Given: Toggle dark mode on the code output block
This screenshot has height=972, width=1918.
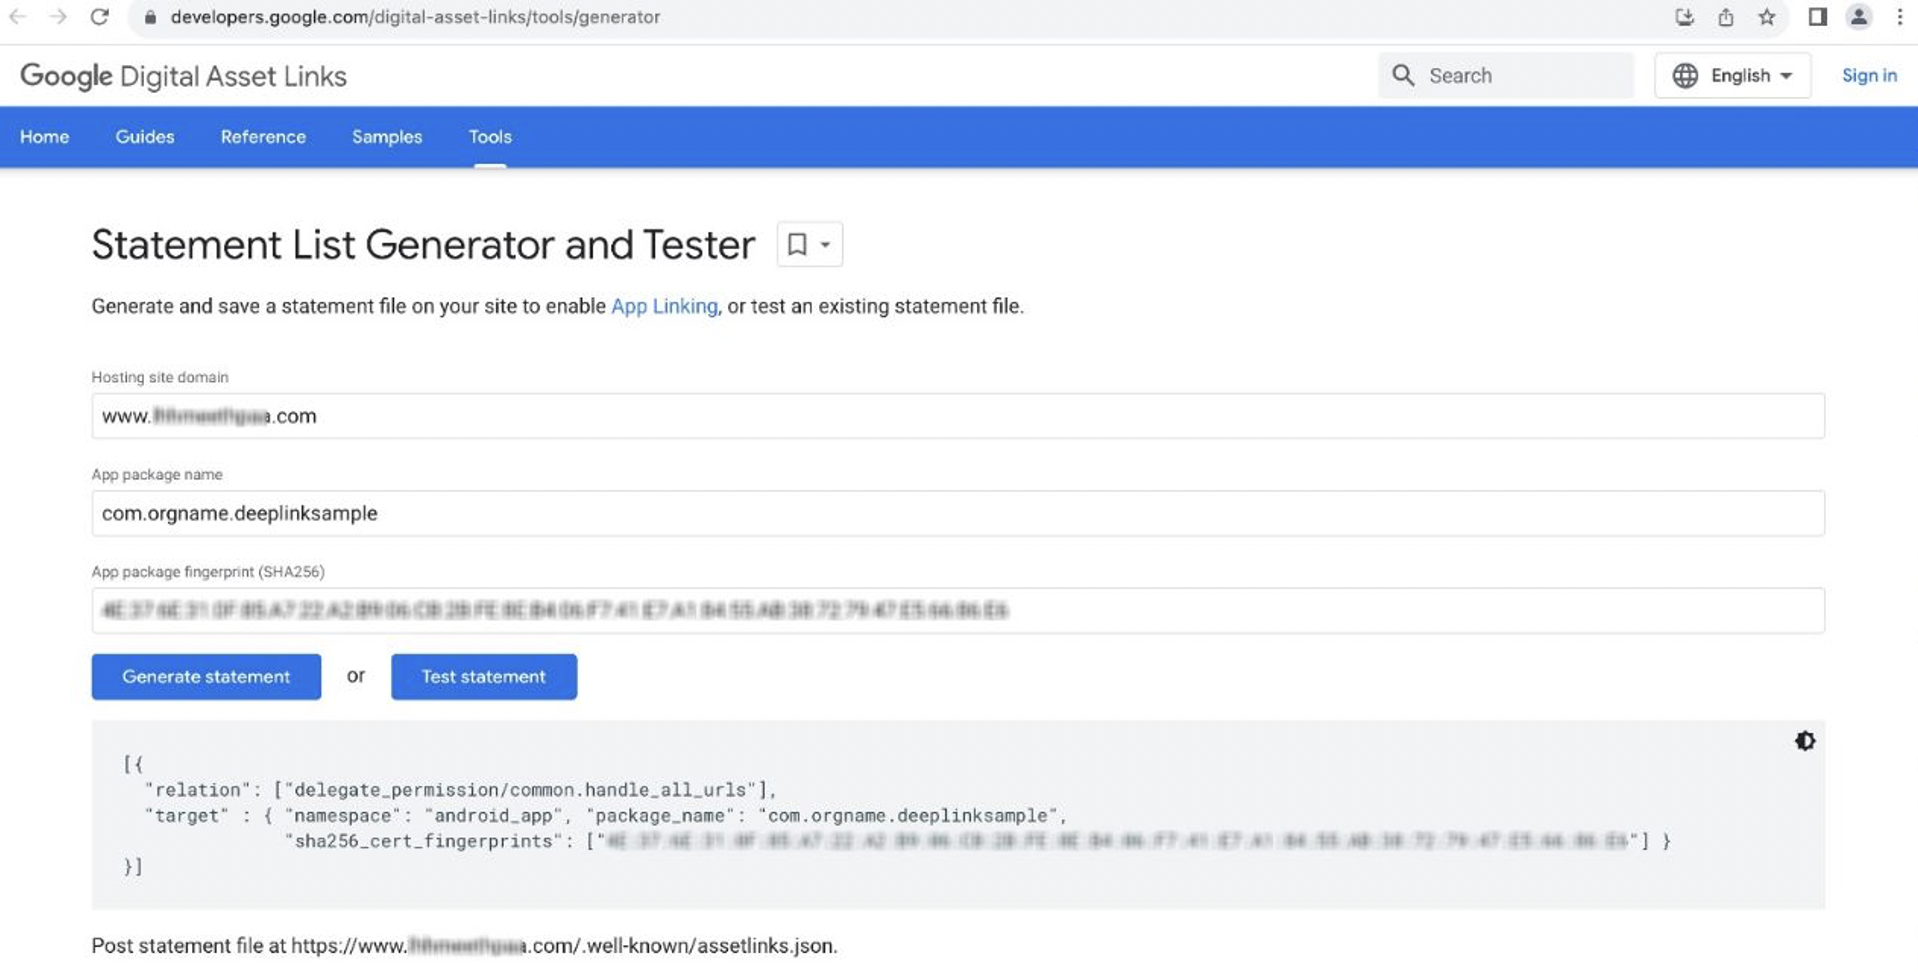Looking at the screenshot, I should 1805,741.
